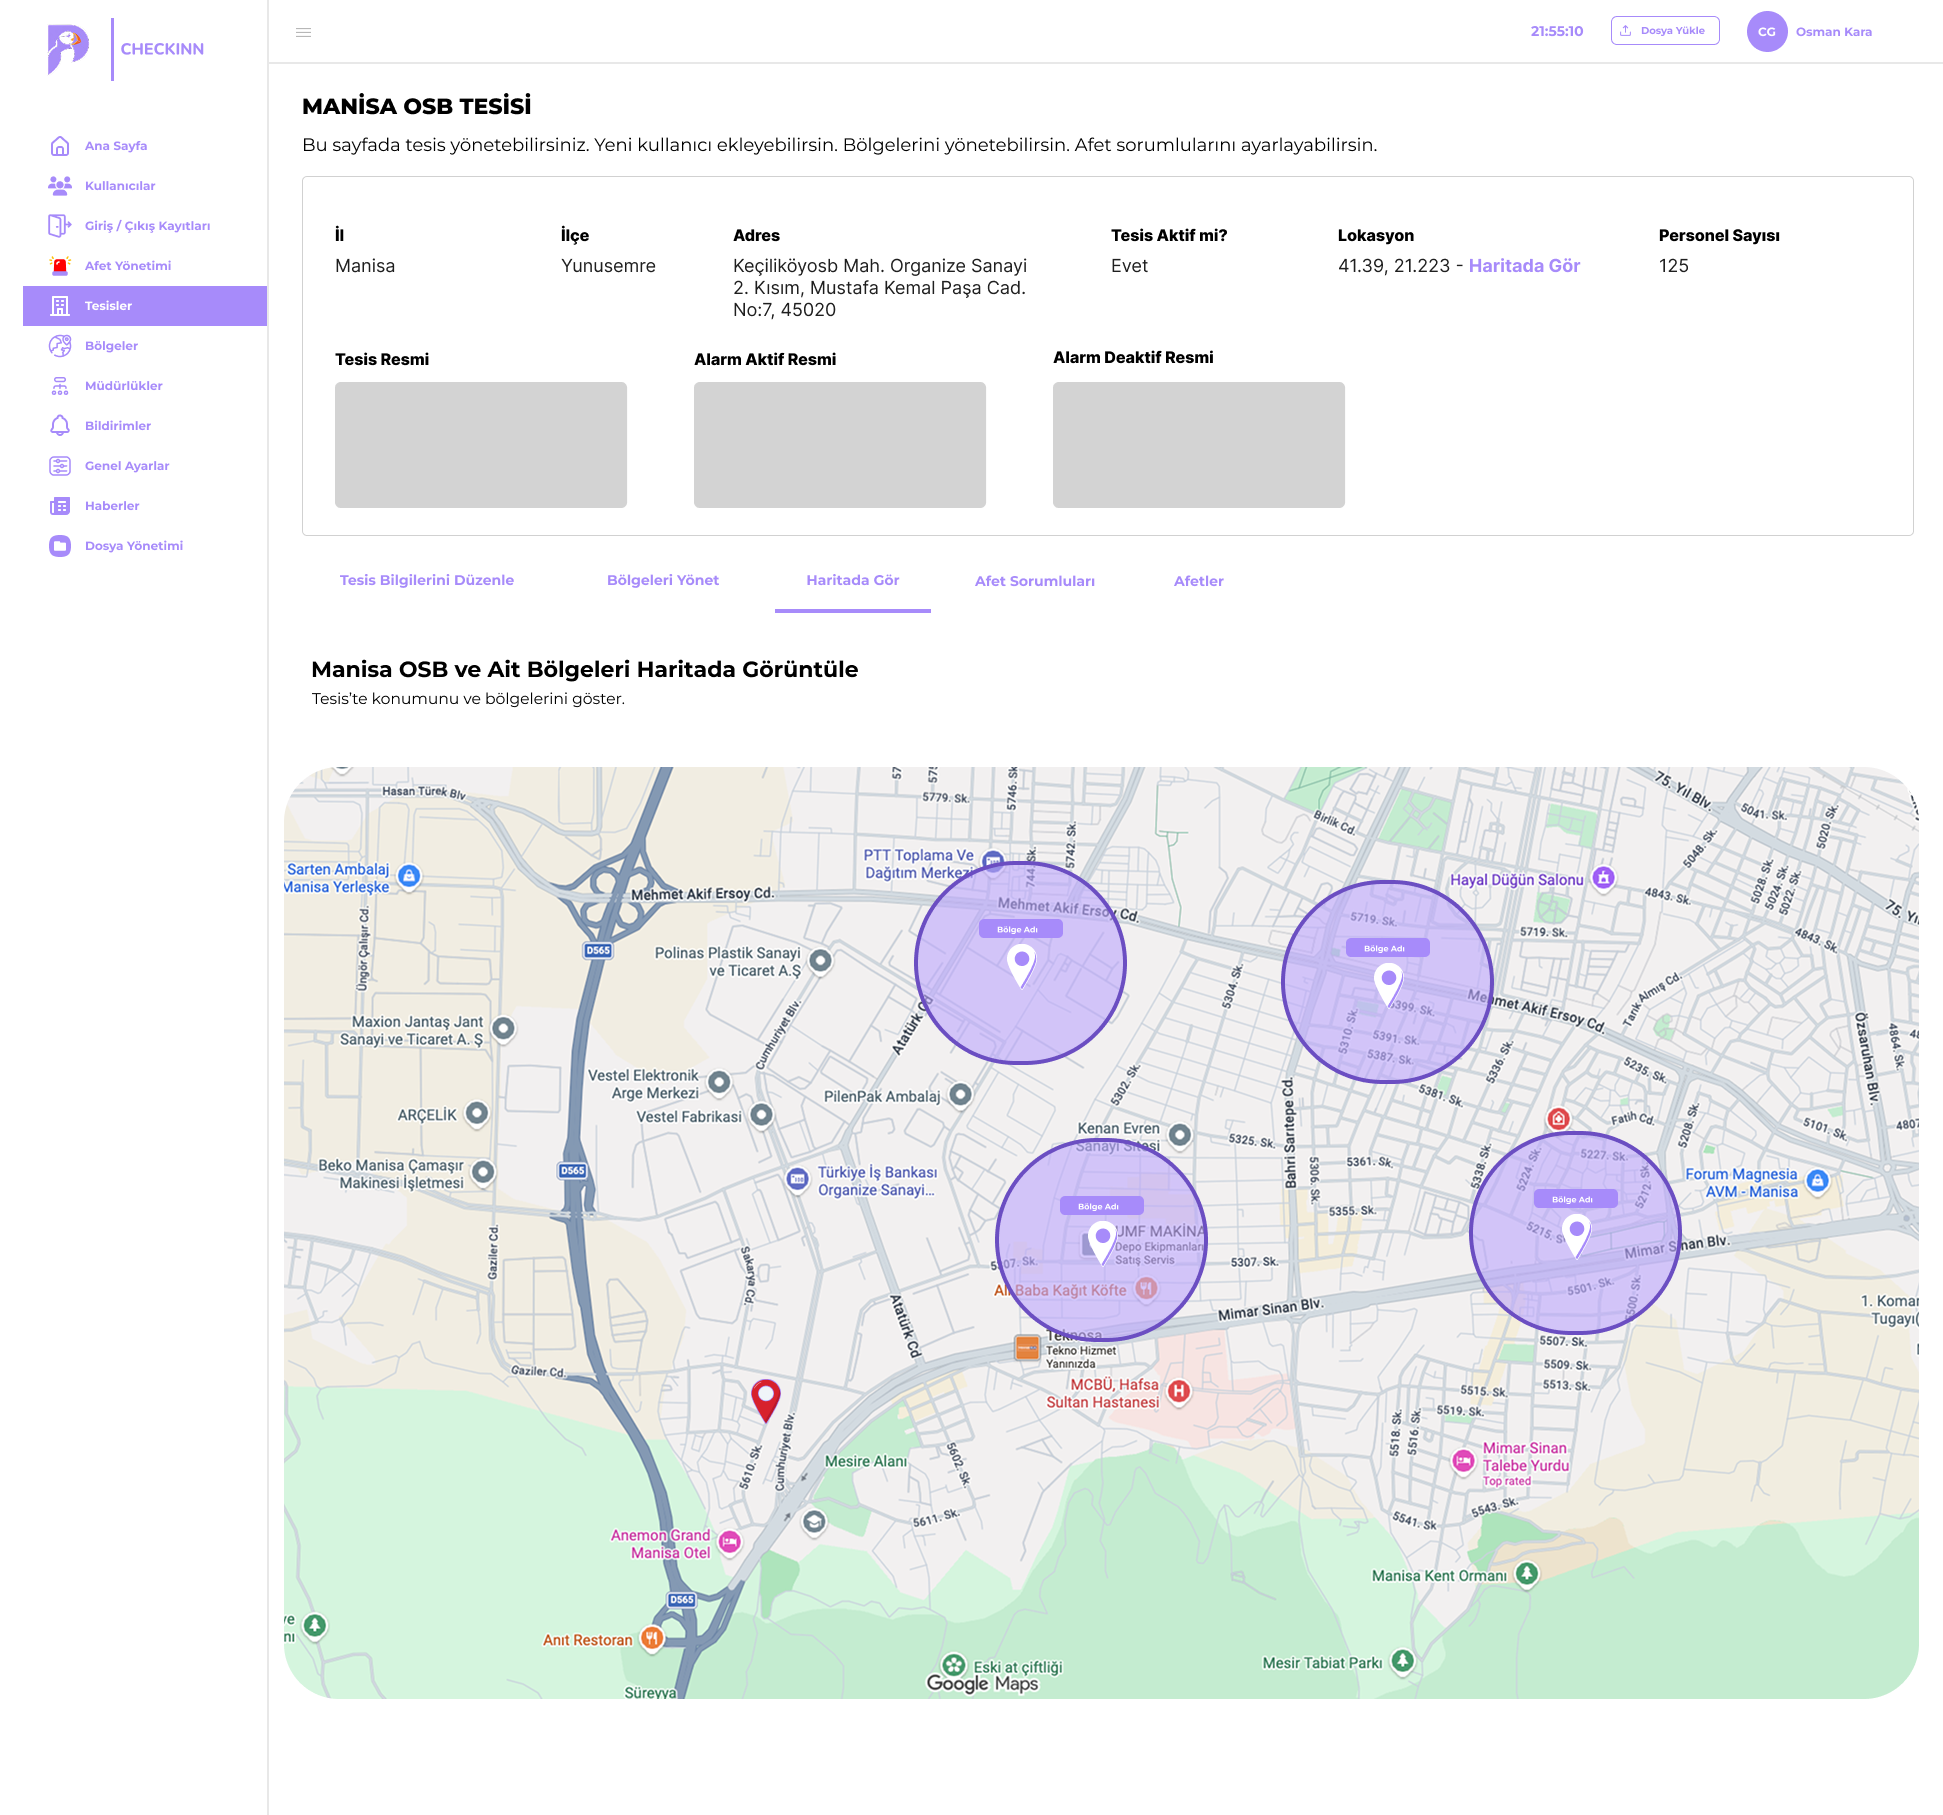
Task: Click the Haberler news icon
Action: pyautogui.click(x=60, y=506)
